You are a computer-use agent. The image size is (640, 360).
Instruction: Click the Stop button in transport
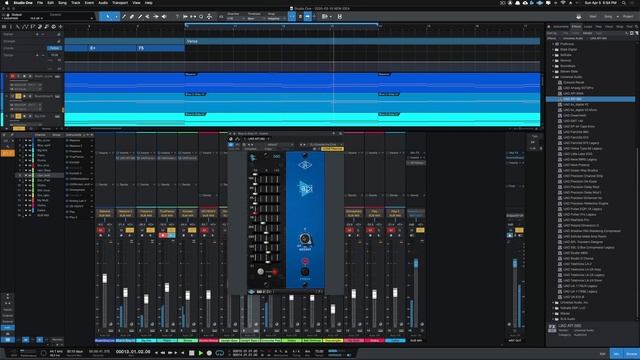coord(191,353)
